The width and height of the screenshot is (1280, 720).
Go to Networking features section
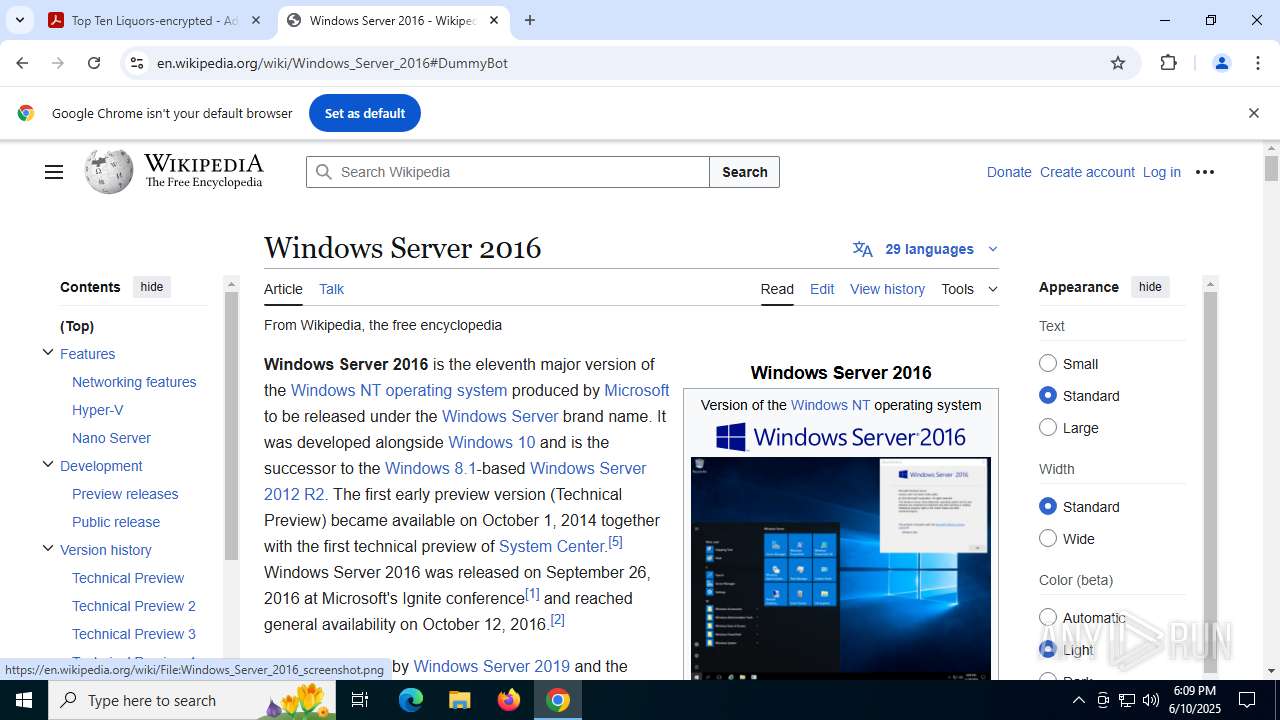tap(134, 382)
